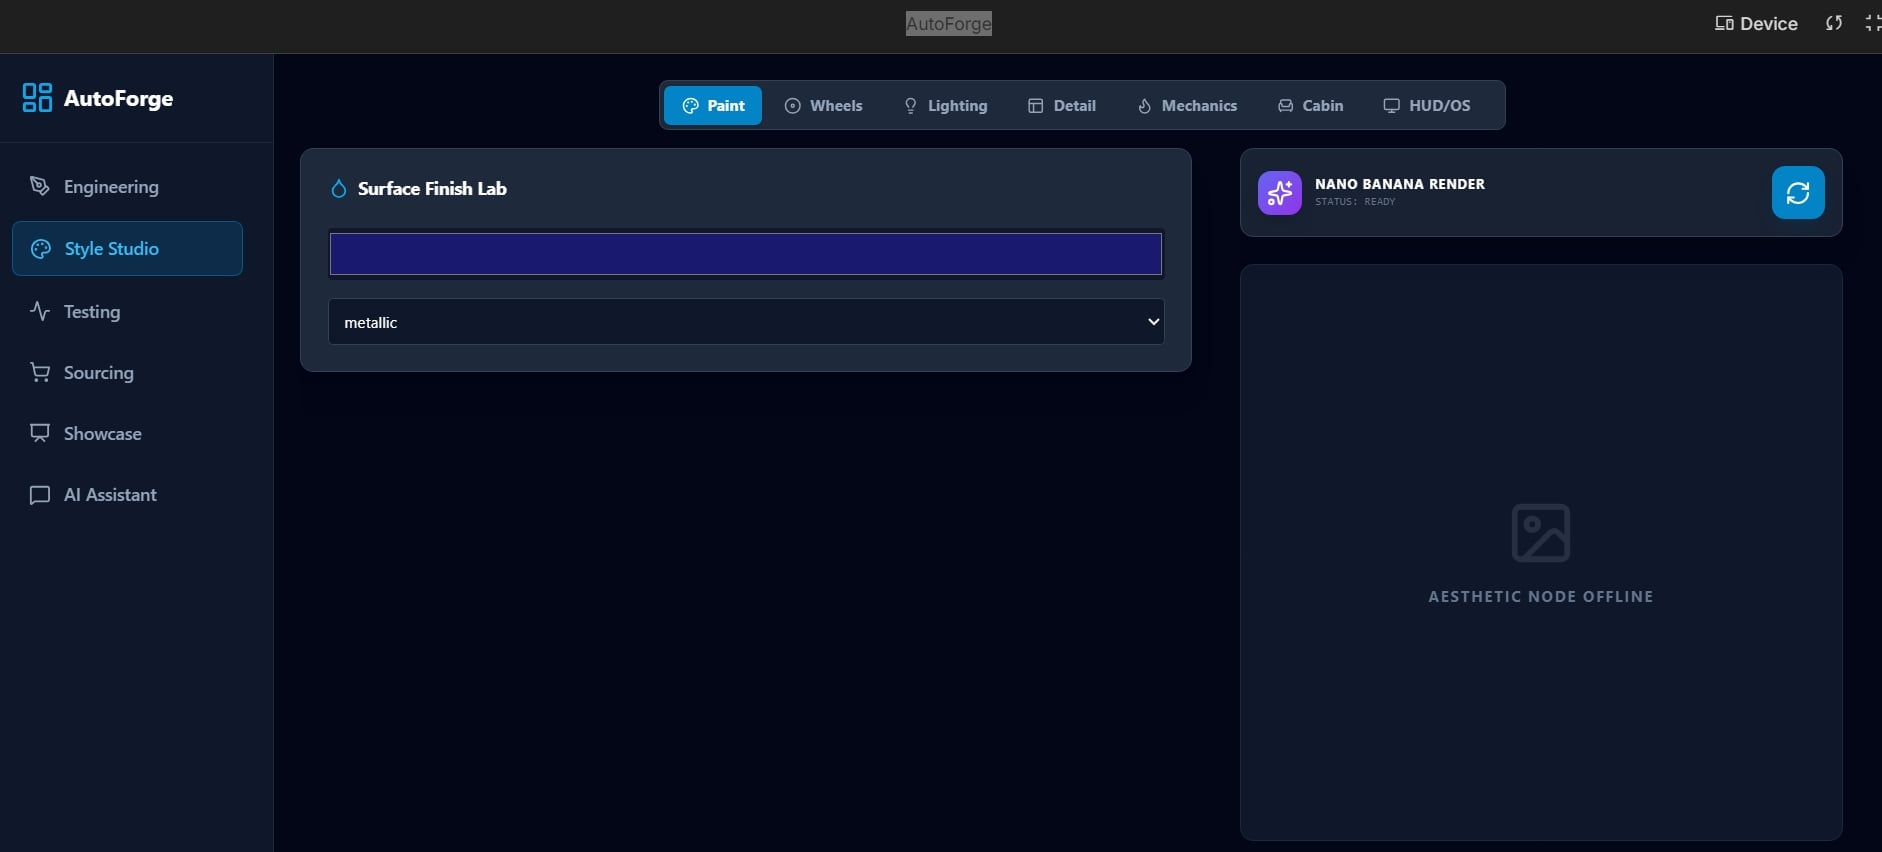Open the dark blue paint color picker

click(x=746, y=254)
